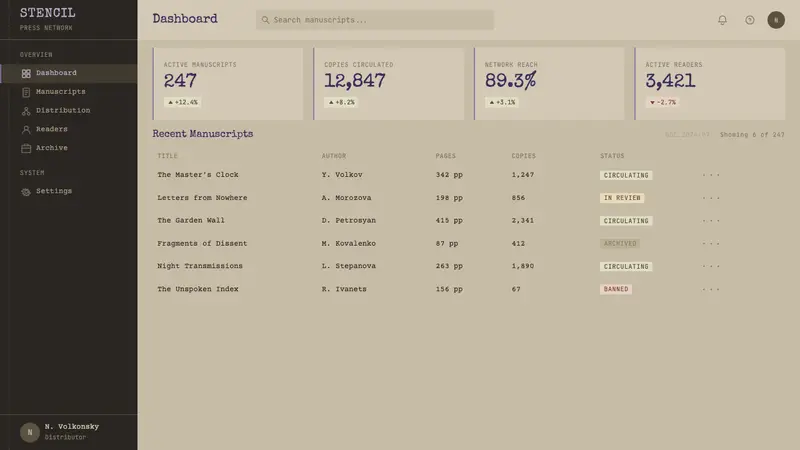Open Letters from Nowhere manuscript

(x=202, y=198)
